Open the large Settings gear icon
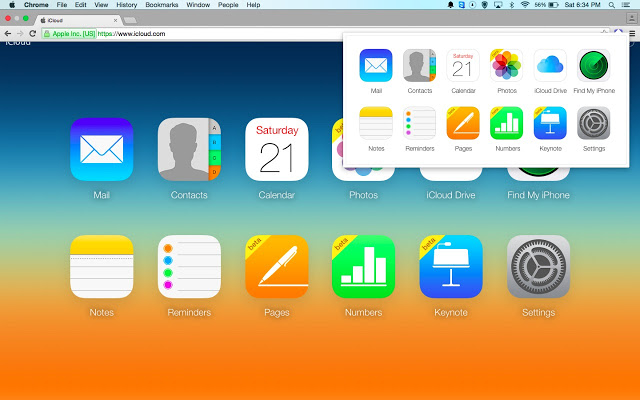The image size is (640, 400). coord(538,267)
